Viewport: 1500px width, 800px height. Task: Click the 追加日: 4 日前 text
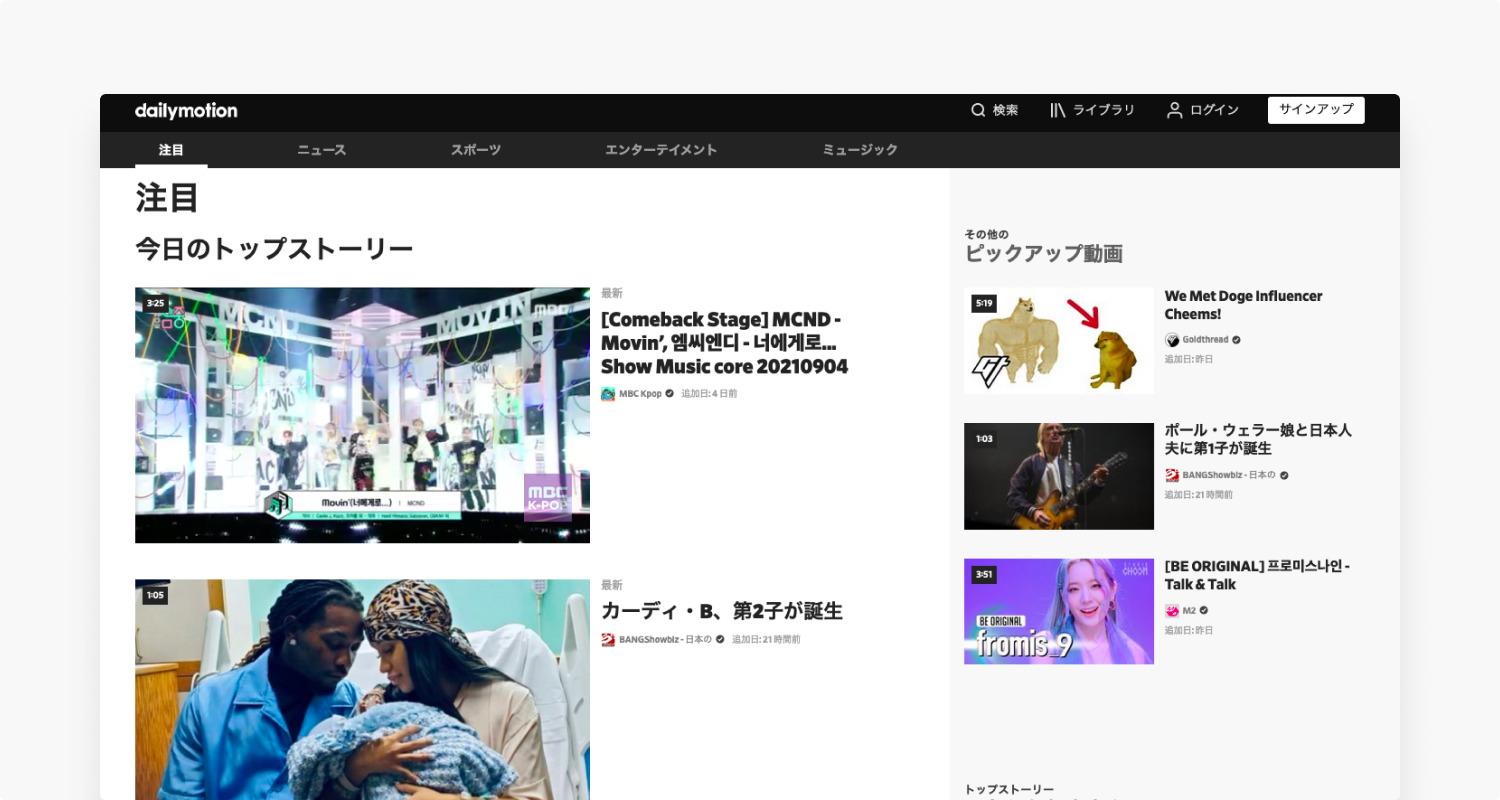click(709, 394)
